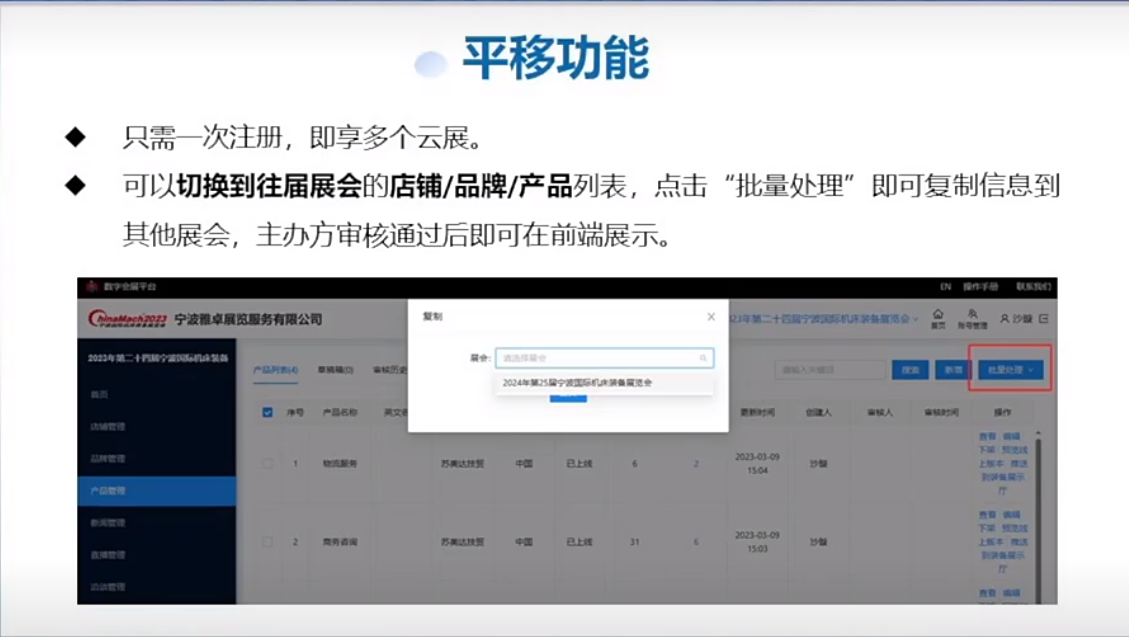
Task: Click 苏美达技贸 cell in row 商务咨询
Action: pos(462,541)
